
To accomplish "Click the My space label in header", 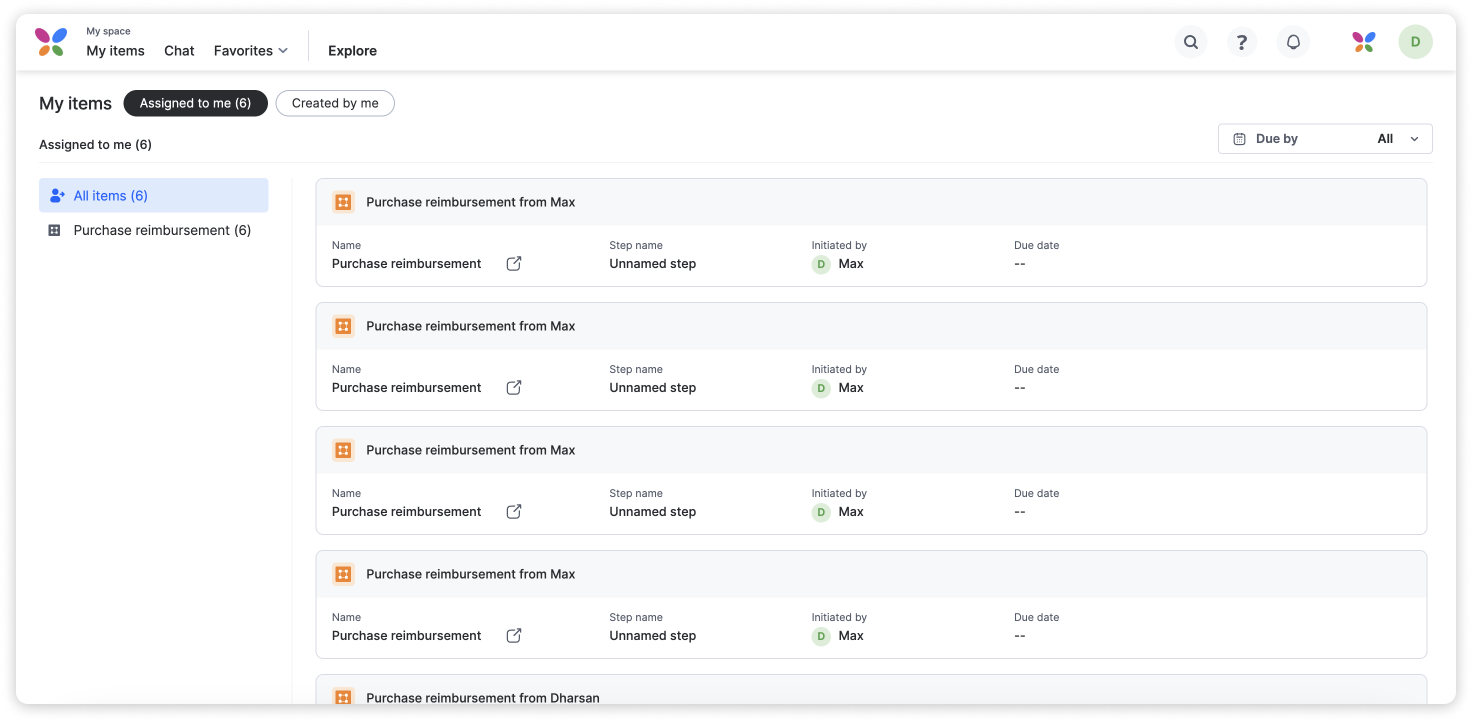I will 108,31.
